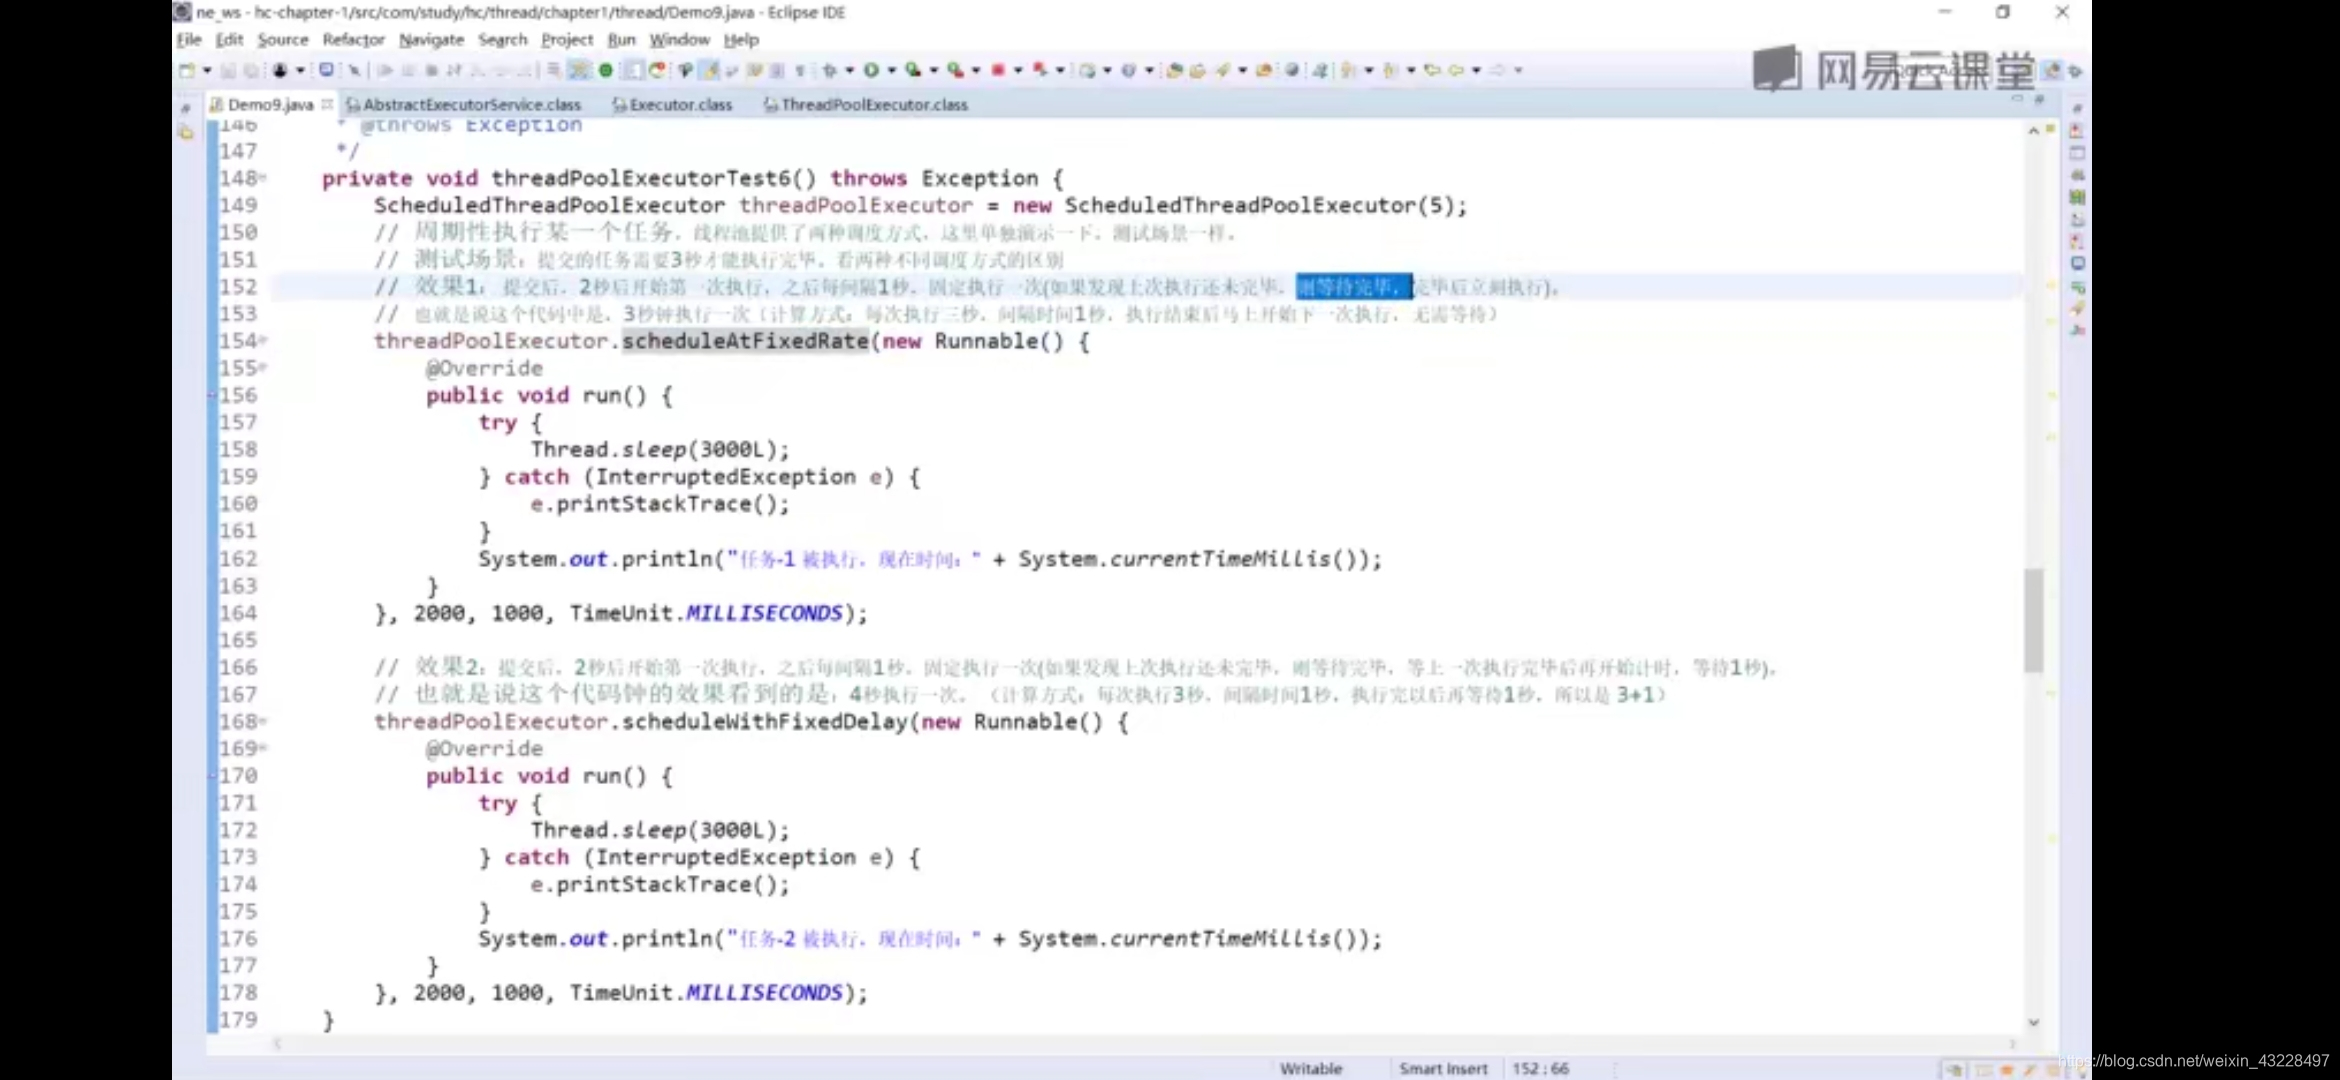Click the Save toolbar icon

228,70
